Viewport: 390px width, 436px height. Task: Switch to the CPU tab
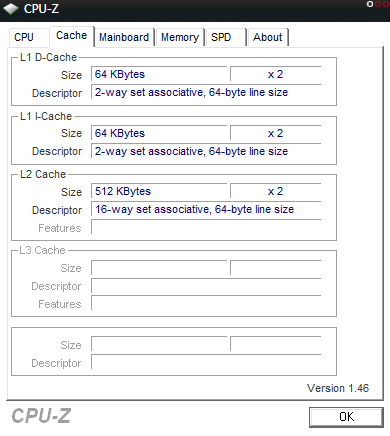click(29, 37)
